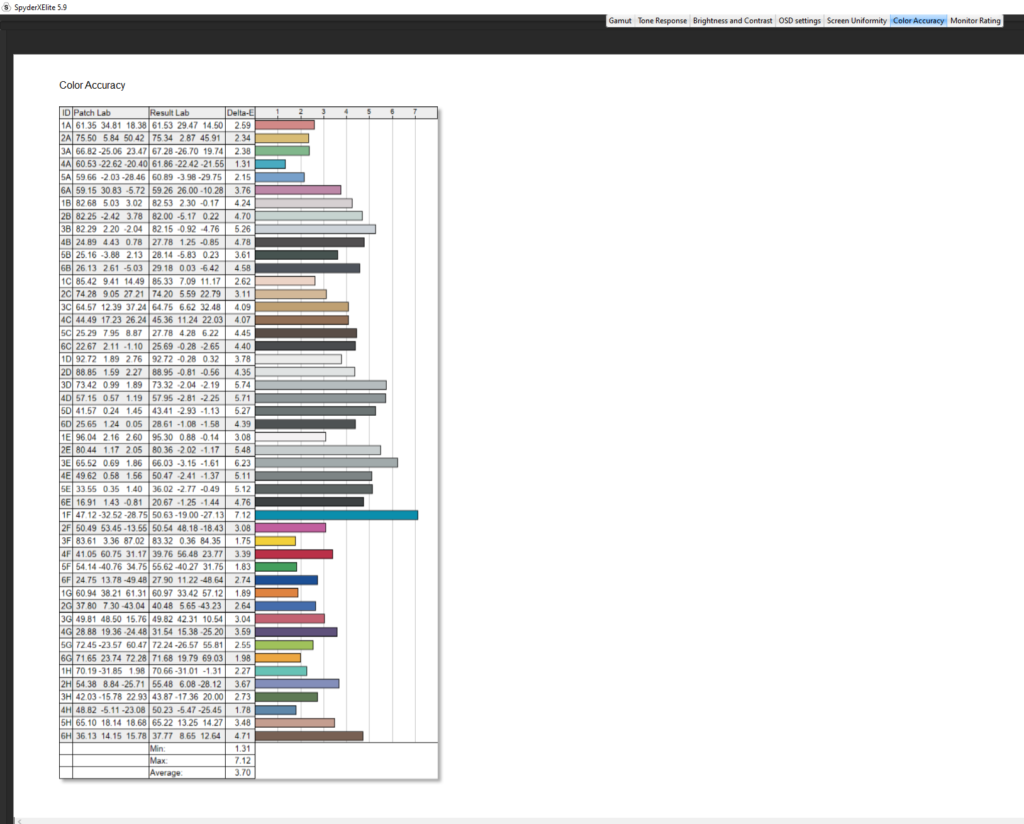Open the Screen Uniformity tab
Viewport: 1024px width, 824px height.
click(856, 20)
